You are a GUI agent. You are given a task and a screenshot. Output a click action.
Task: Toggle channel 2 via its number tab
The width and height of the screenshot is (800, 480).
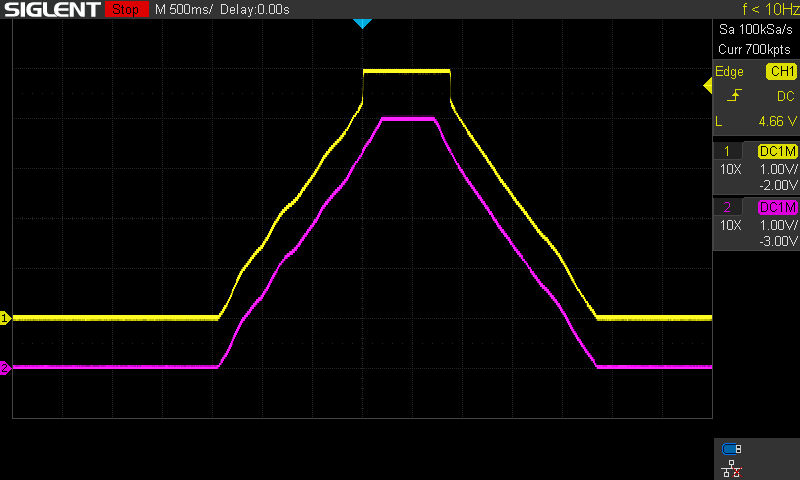tap(726, 207)
